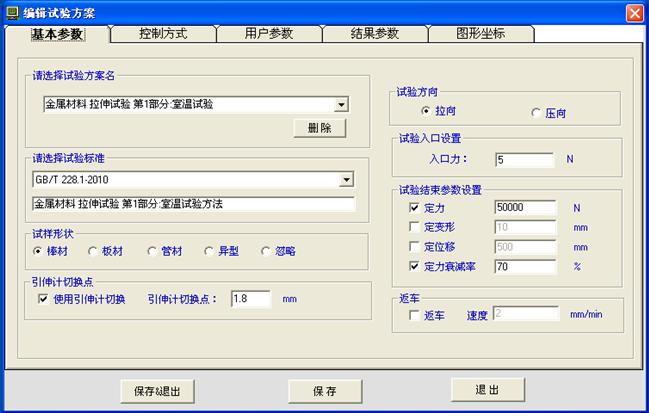Viewport: 649px width, 413px height.
Task: Select the 板材 specimen shape option
Action: pos(94,251)
